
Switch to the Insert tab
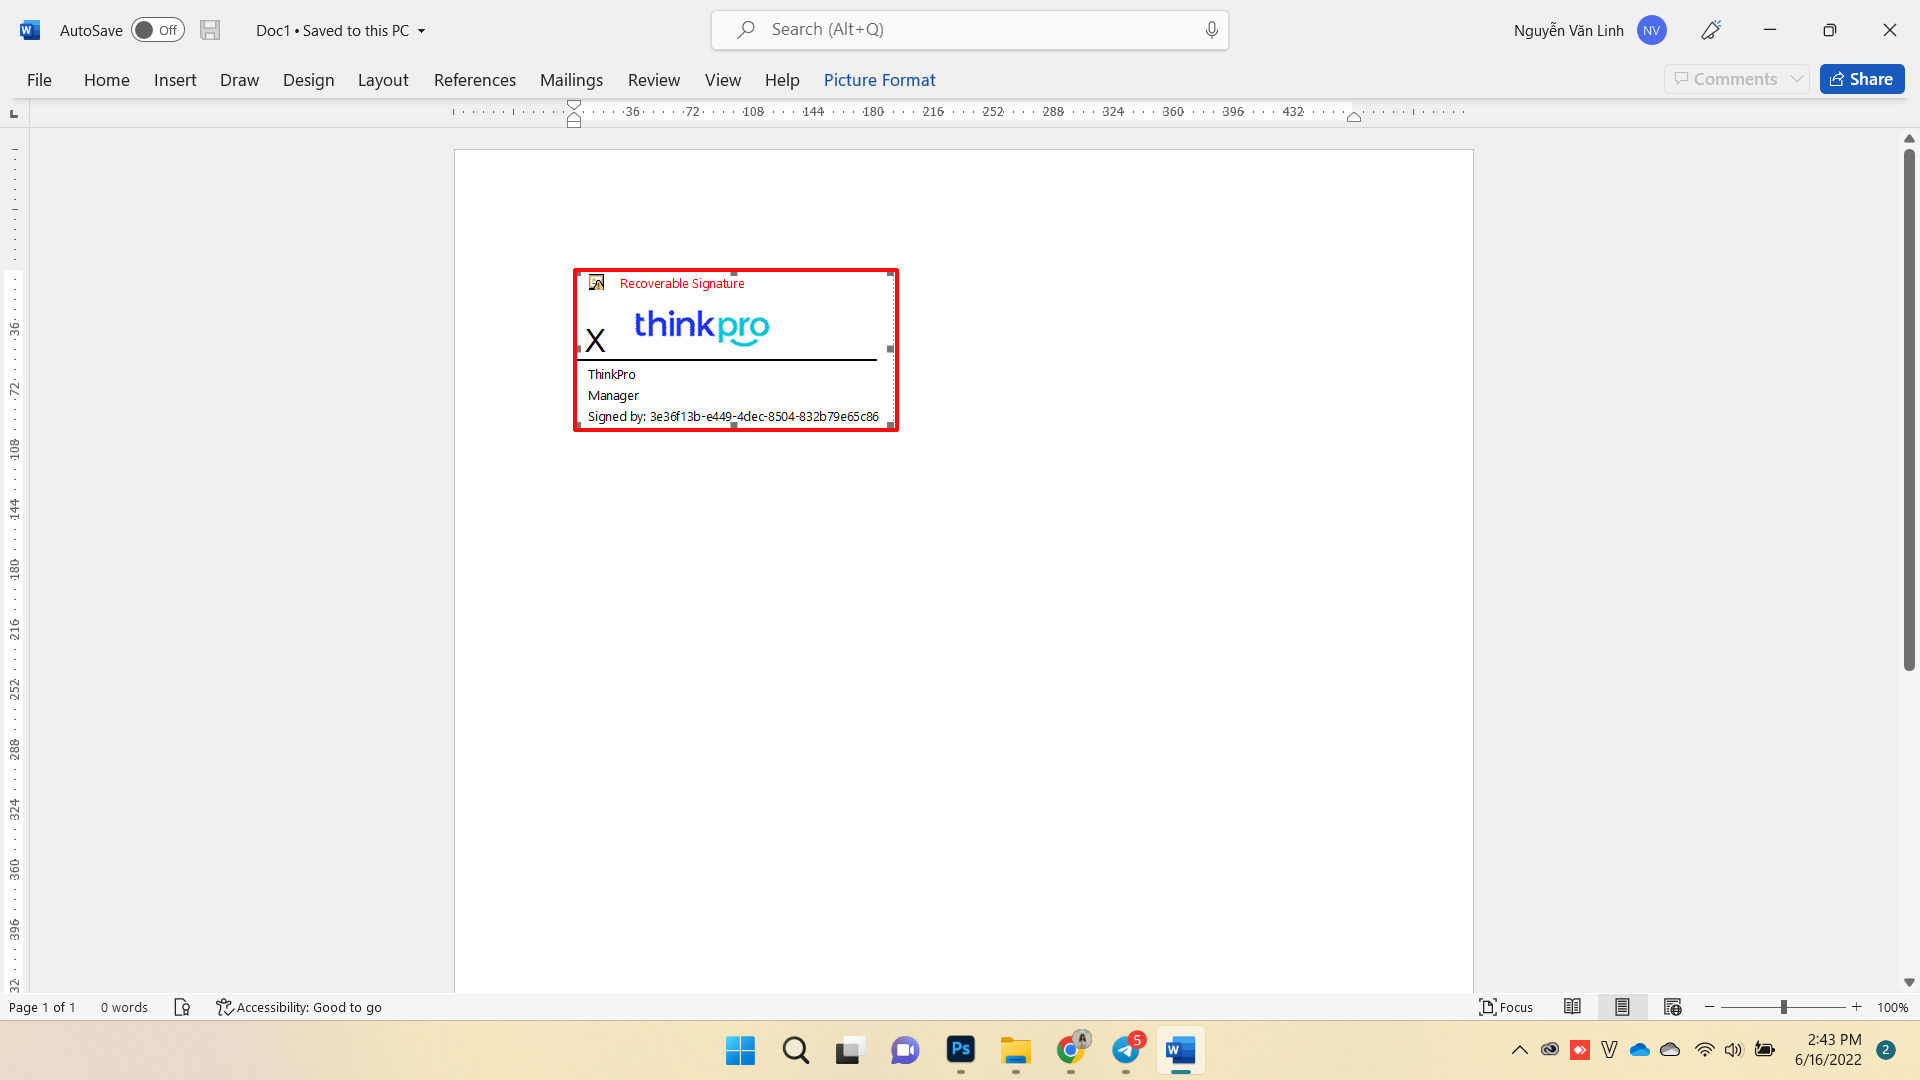pos(175,80)
